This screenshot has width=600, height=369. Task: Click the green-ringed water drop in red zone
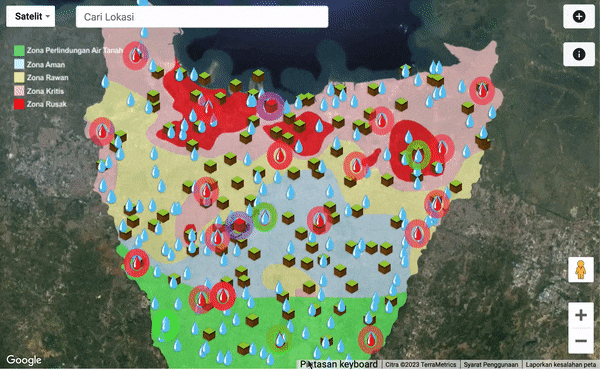click(418, 155)
